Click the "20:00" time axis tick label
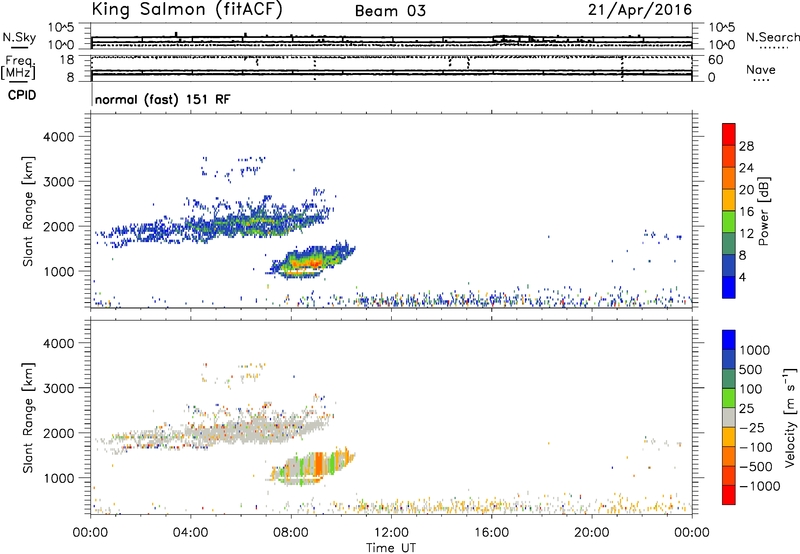 pos(591,533)
